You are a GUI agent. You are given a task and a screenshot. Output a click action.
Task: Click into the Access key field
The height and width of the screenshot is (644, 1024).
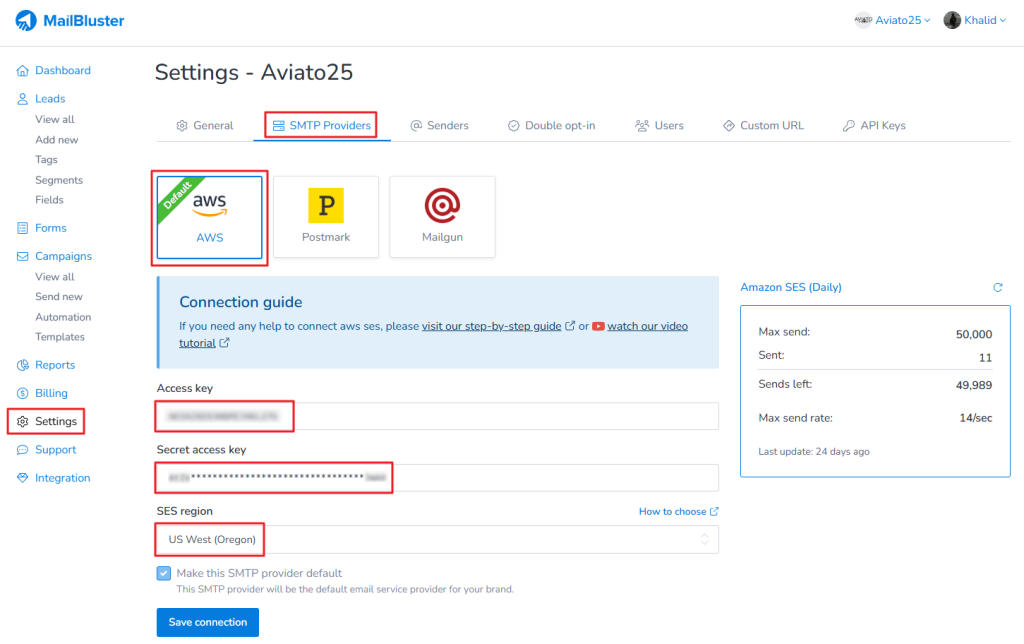click(438, 416)
